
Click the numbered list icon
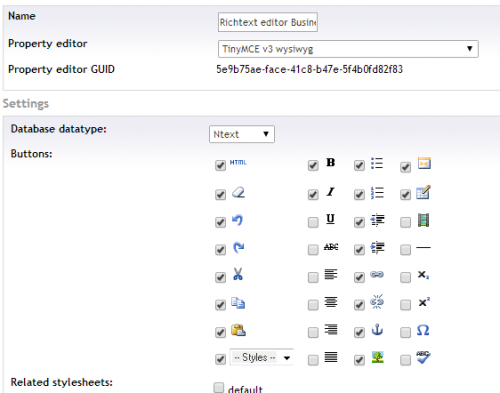(x=377, y=193)
